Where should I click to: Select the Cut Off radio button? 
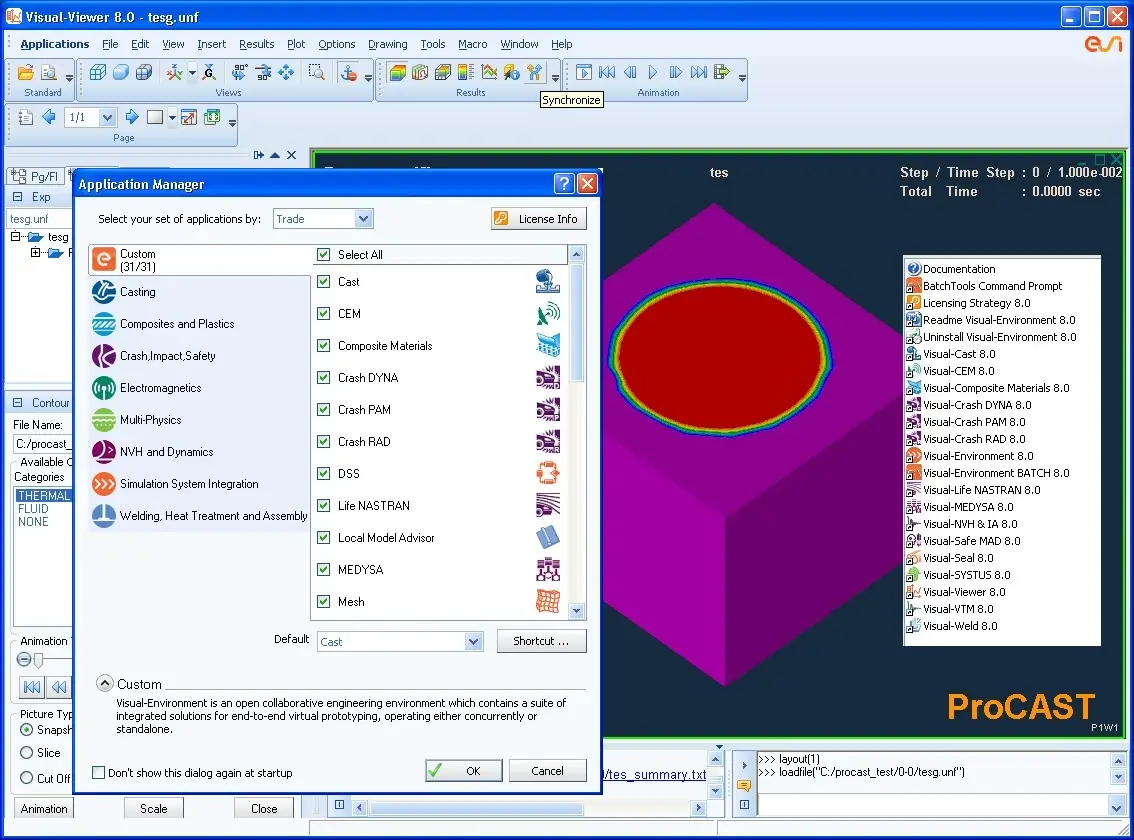(27, 778)
